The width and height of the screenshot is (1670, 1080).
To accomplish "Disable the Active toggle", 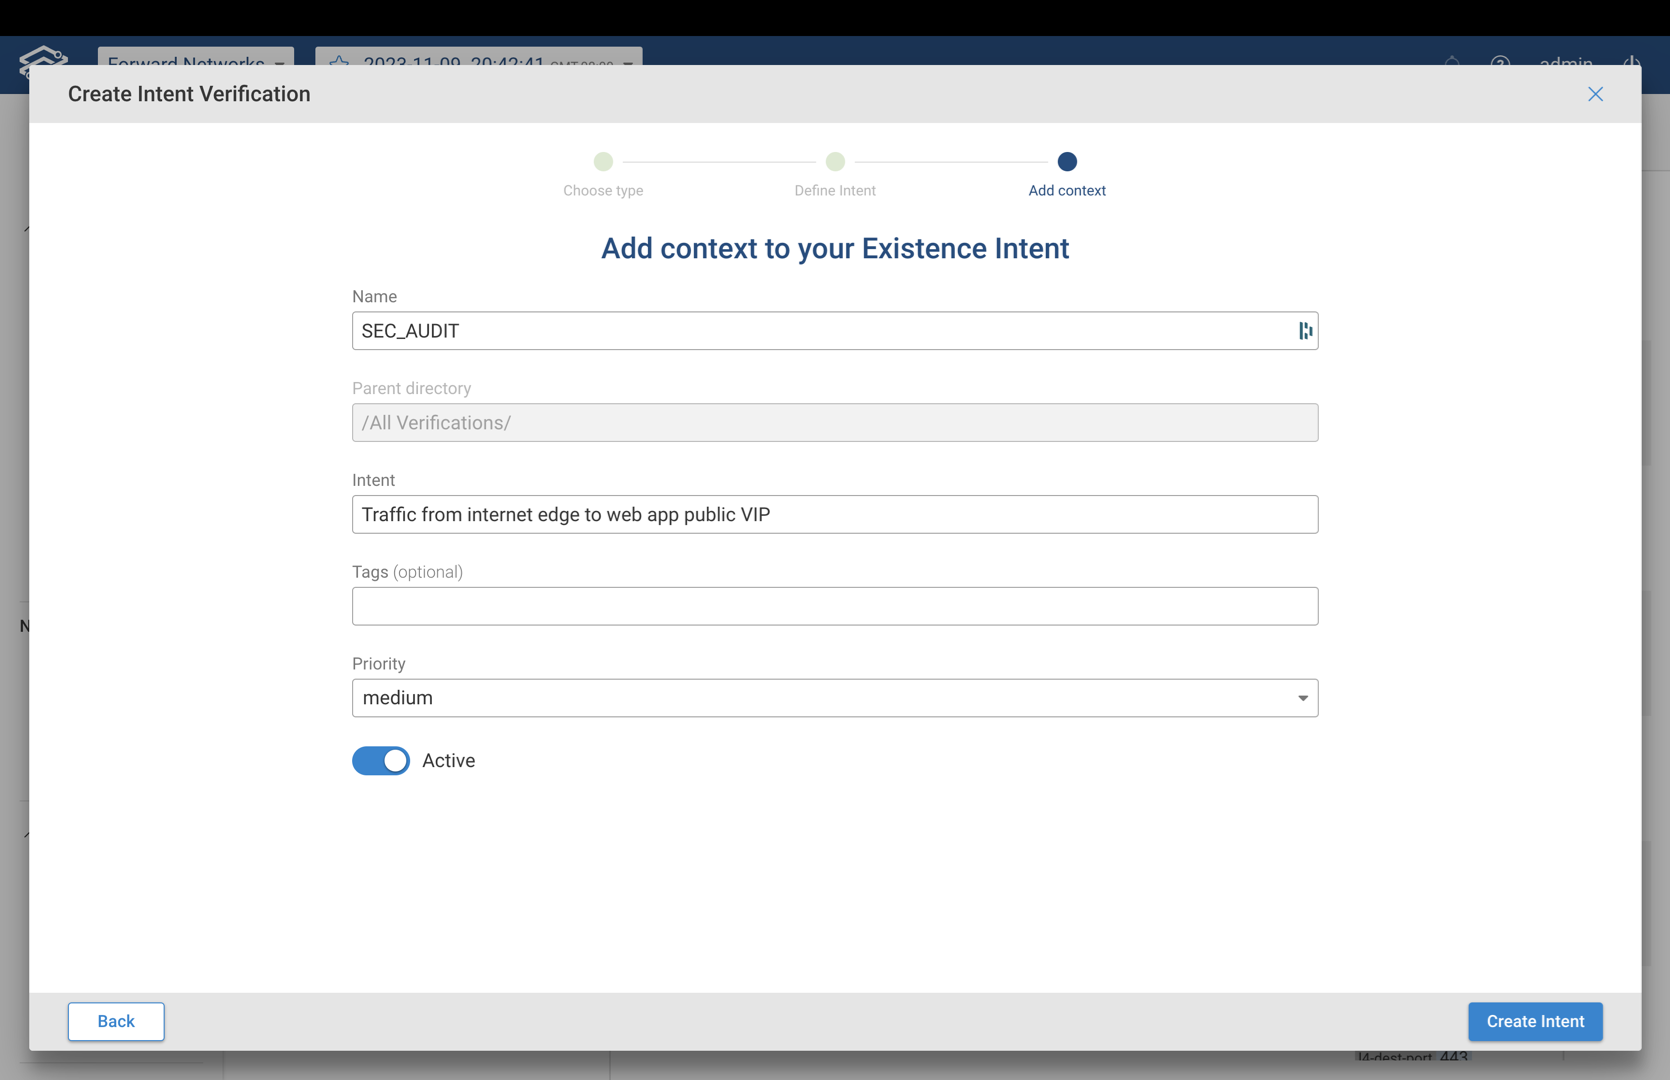I will pos(380,761).
